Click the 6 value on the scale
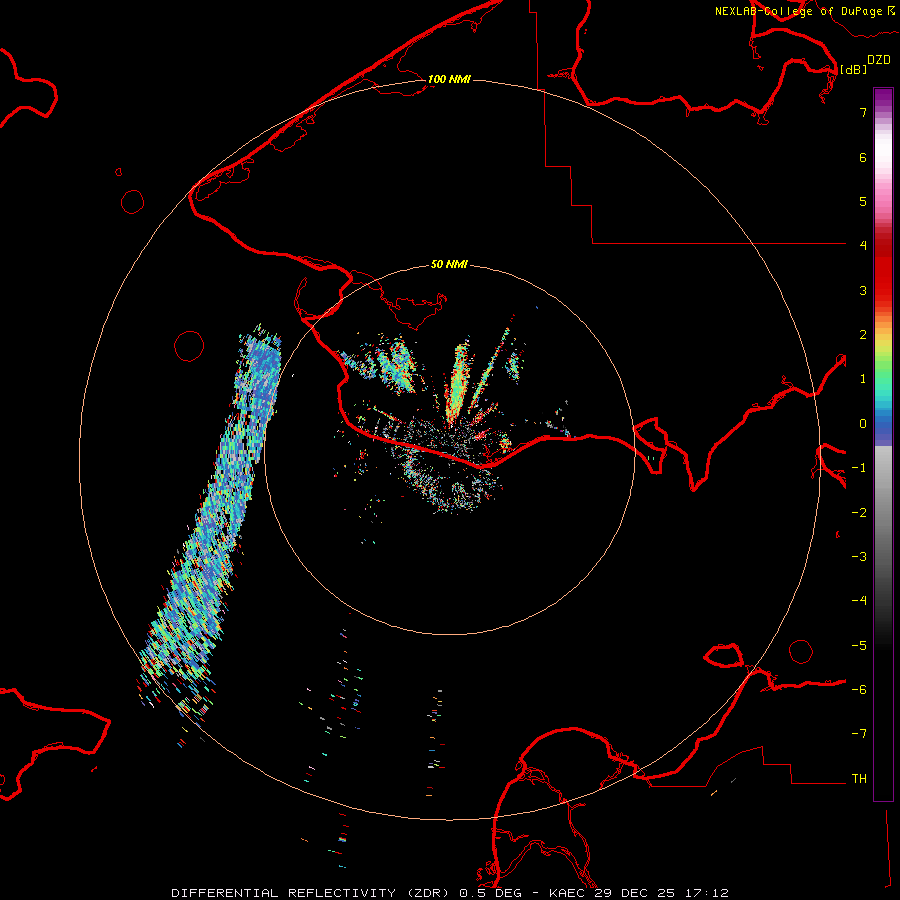This screenshot has width=900, height=900. (x=863, y=157)
